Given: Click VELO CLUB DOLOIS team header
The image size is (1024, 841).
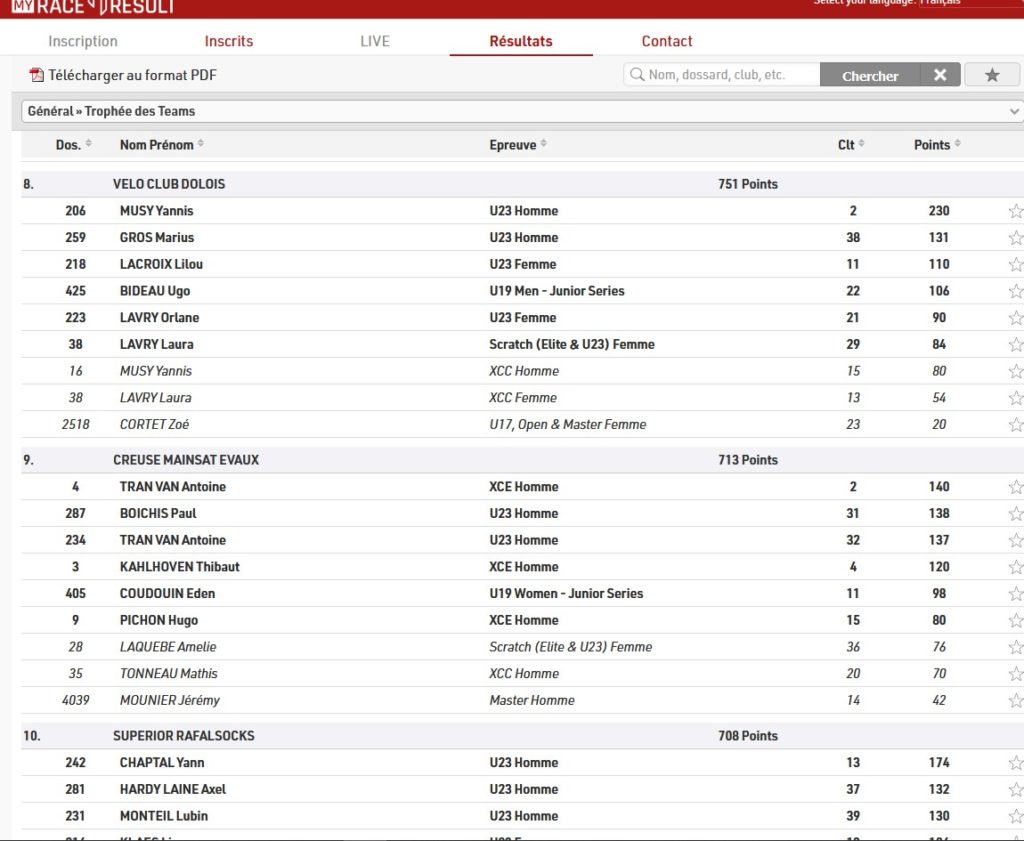Looking at the screenshot, I should (168, 184).
